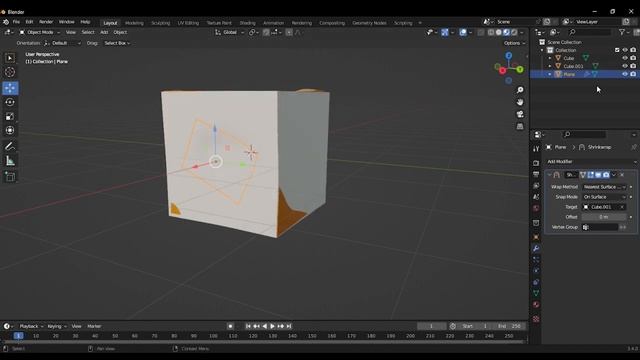Image resolution: width=640 pixels, height=360 pixels.
Task: Select the Add Cube tool
Action: pyautogui.click(x=10, y=177)
